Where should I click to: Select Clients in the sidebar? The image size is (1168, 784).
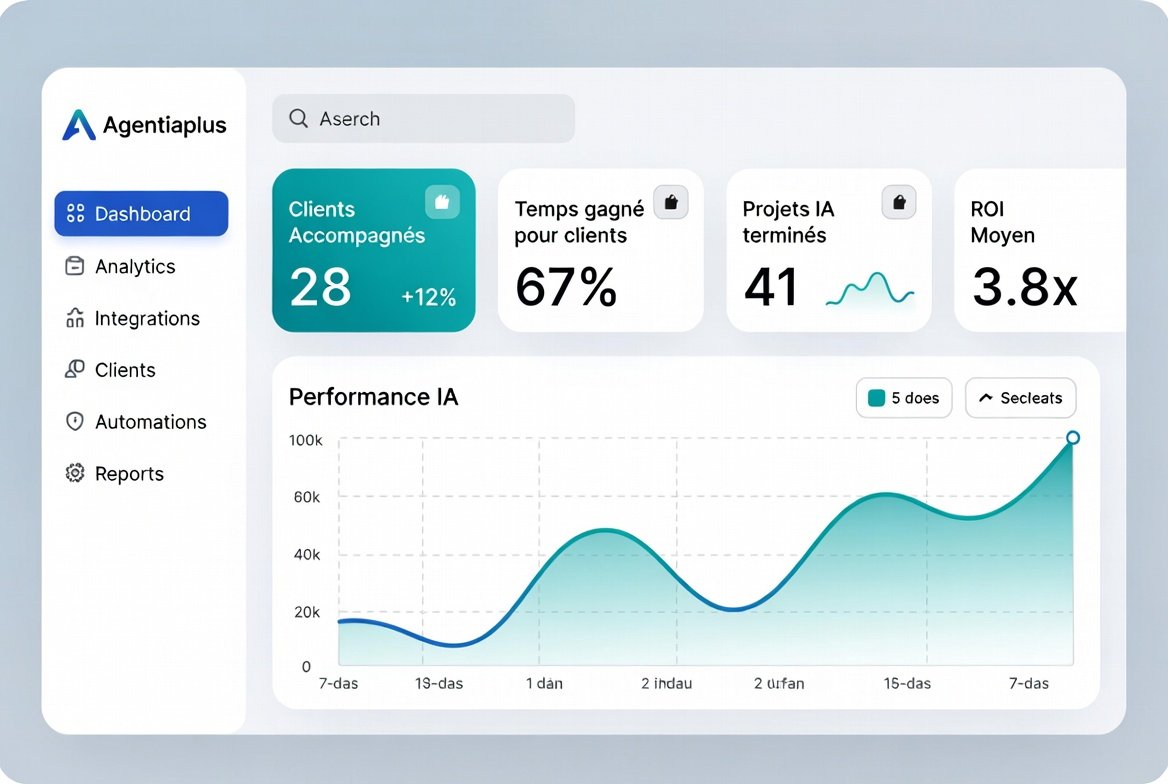(110, 370)
